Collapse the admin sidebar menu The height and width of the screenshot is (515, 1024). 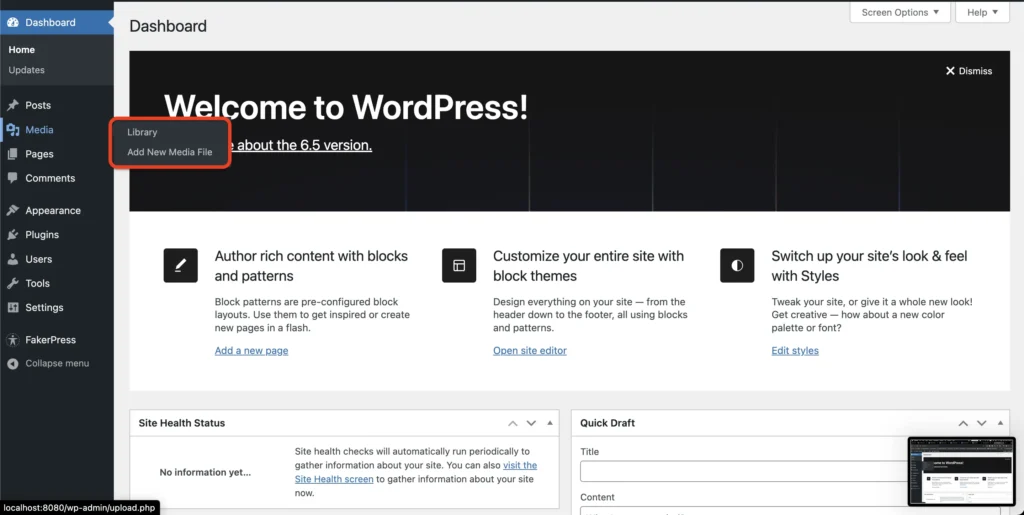[56, 363]
